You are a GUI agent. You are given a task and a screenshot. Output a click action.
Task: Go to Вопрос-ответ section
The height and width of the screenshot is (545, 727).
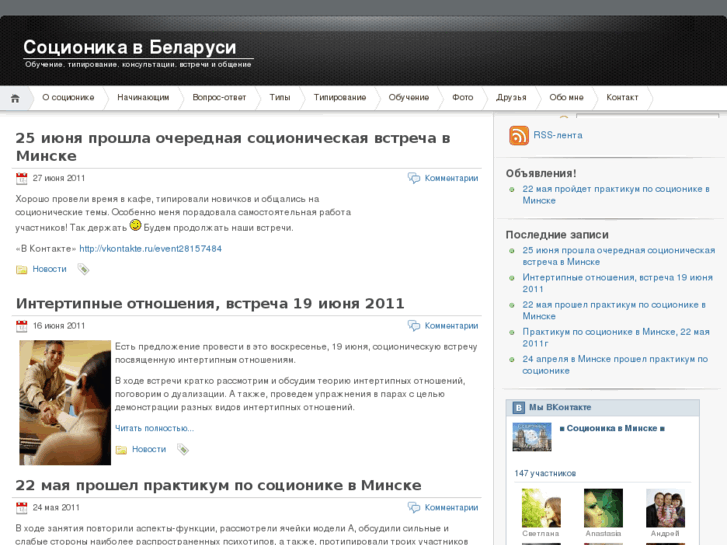coord(219,97)
